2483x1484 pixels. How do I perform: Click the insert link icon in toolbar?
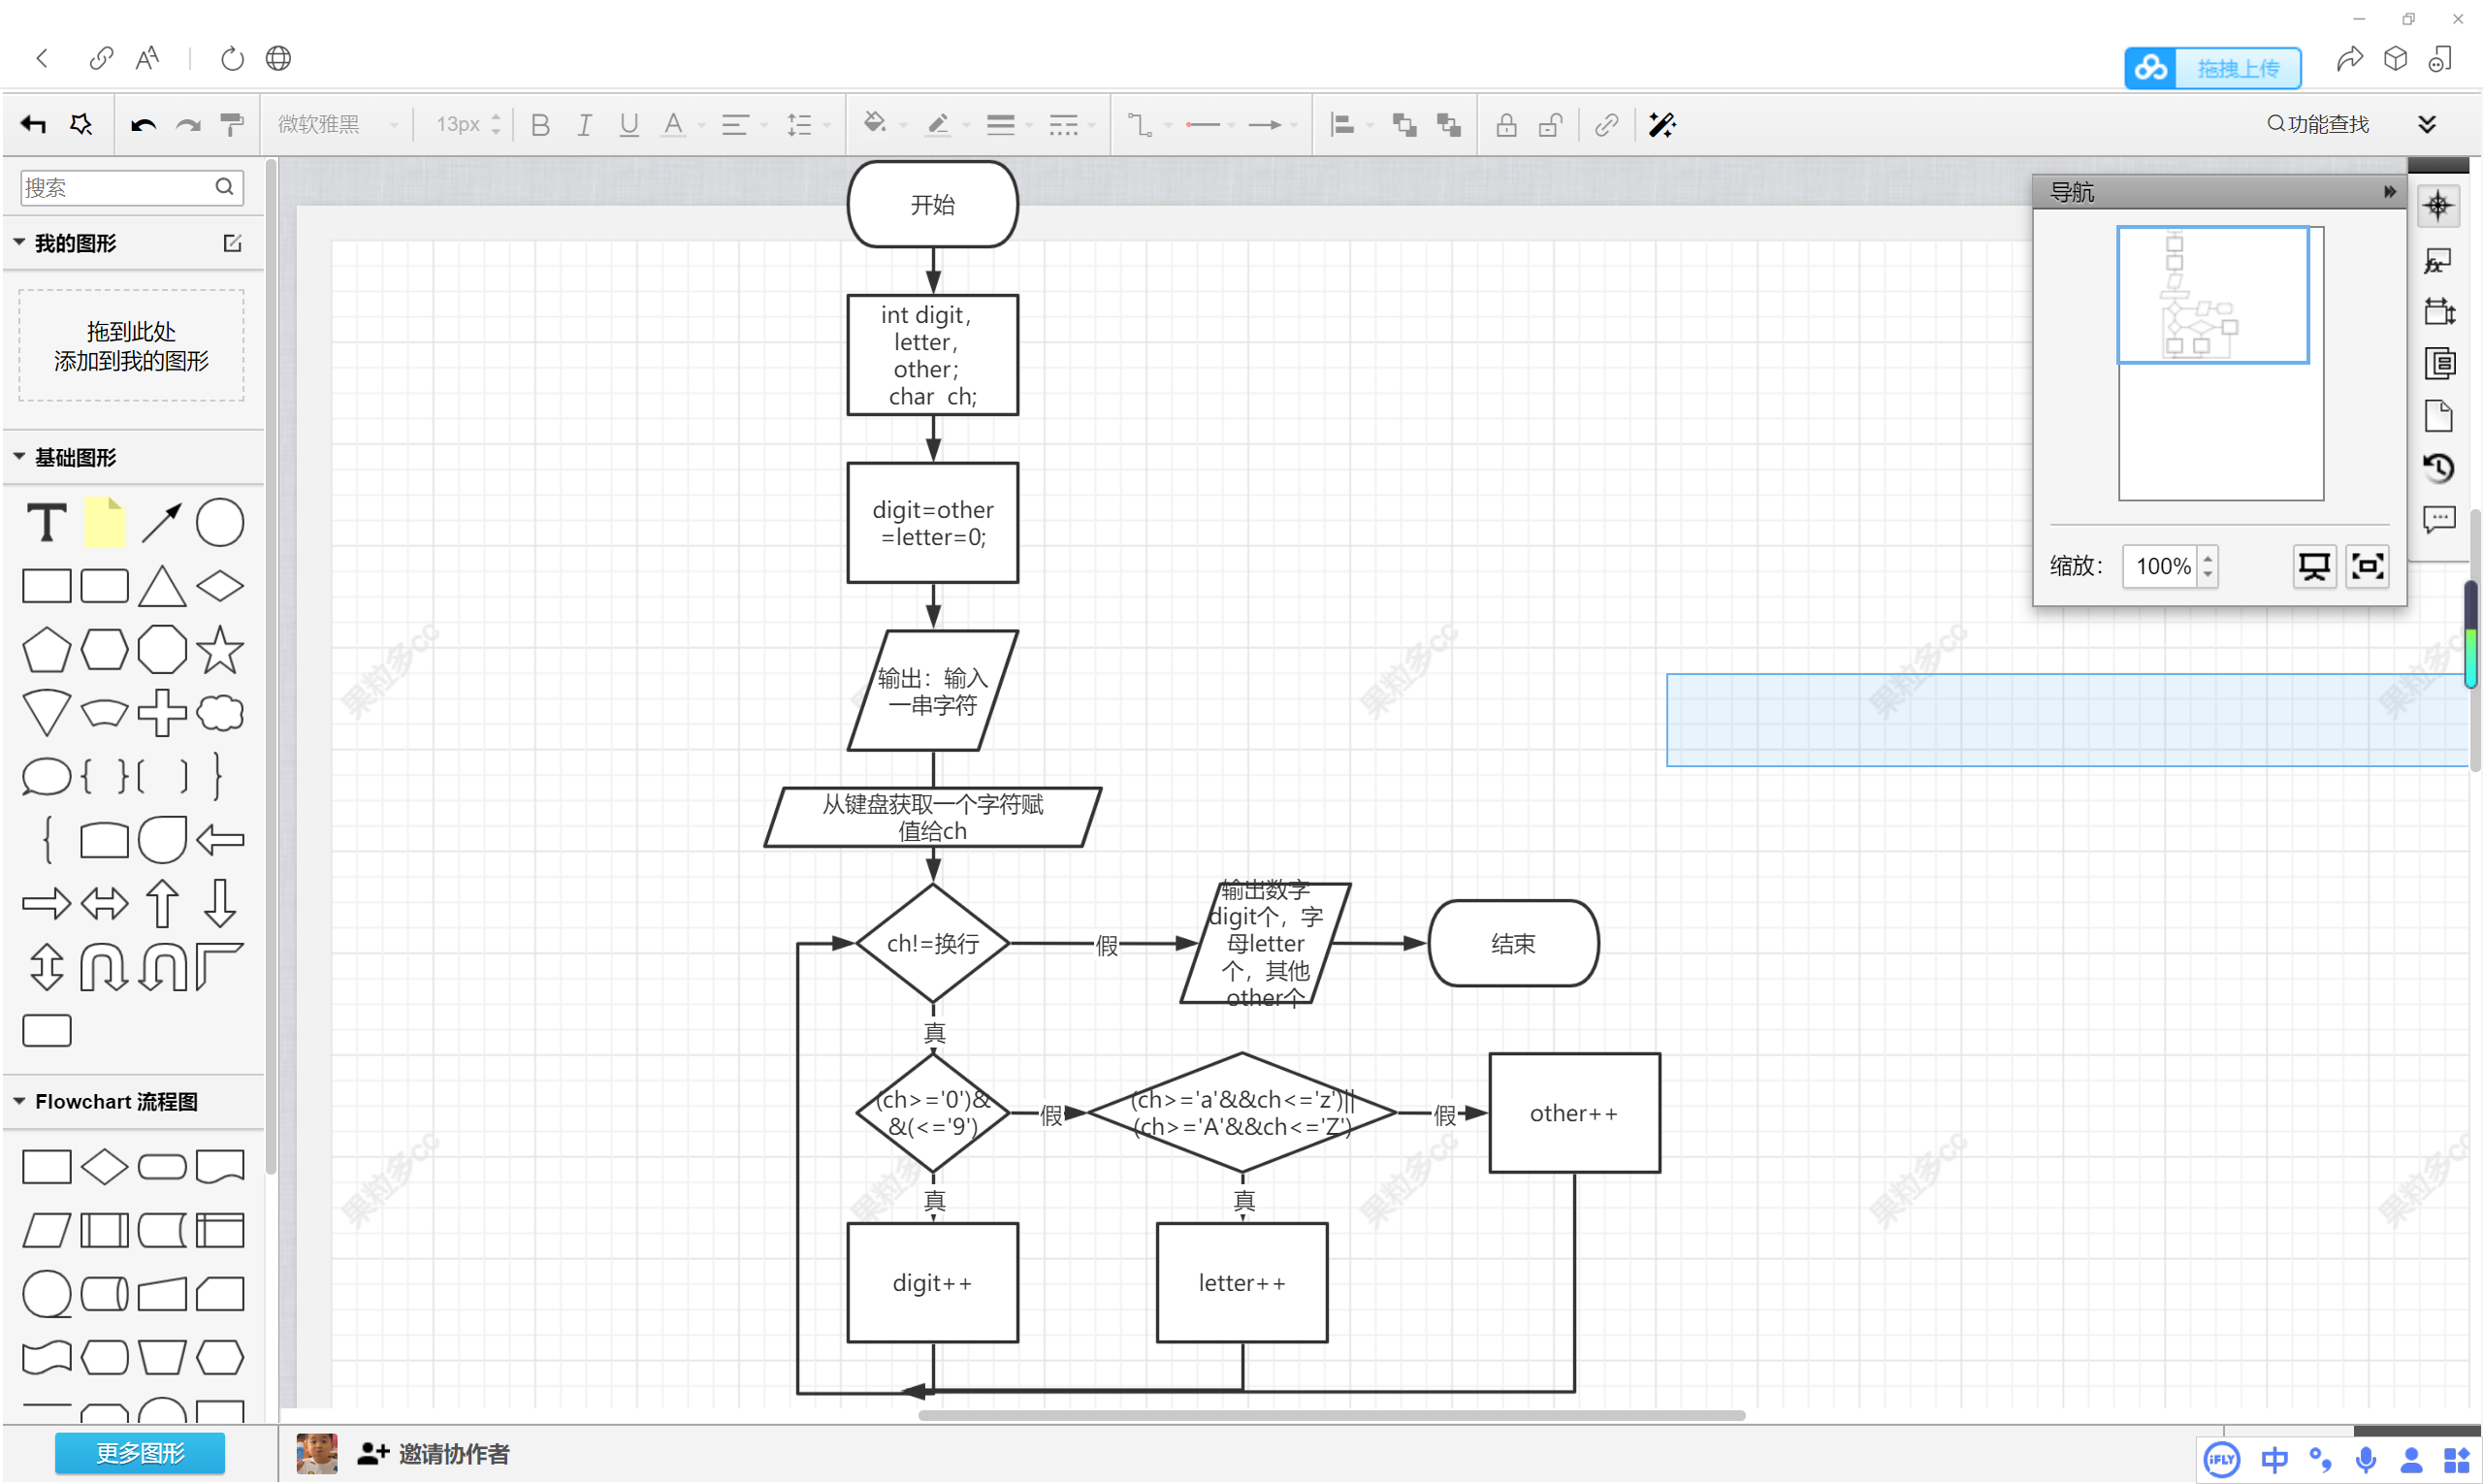pos(1606,125)
